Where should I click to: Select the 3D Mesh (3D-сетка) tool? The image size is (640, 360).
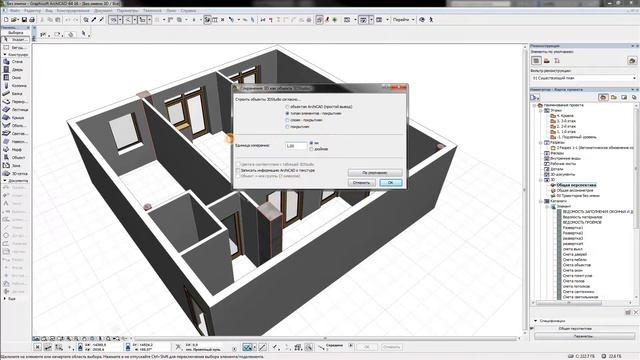coord(15,173)
